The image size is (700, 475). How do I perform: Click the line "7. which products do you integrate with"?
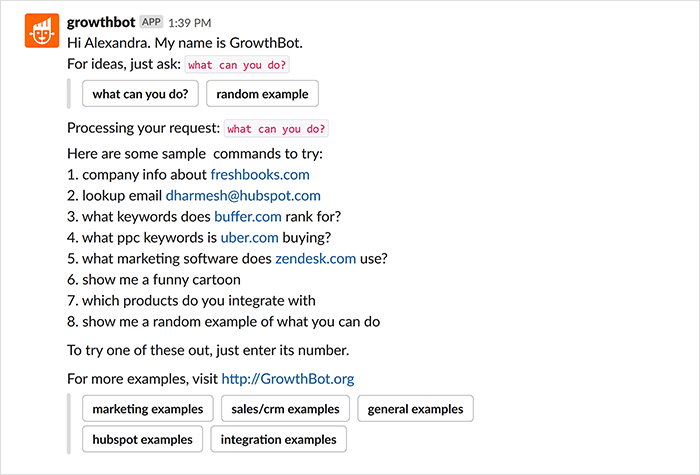191,300
